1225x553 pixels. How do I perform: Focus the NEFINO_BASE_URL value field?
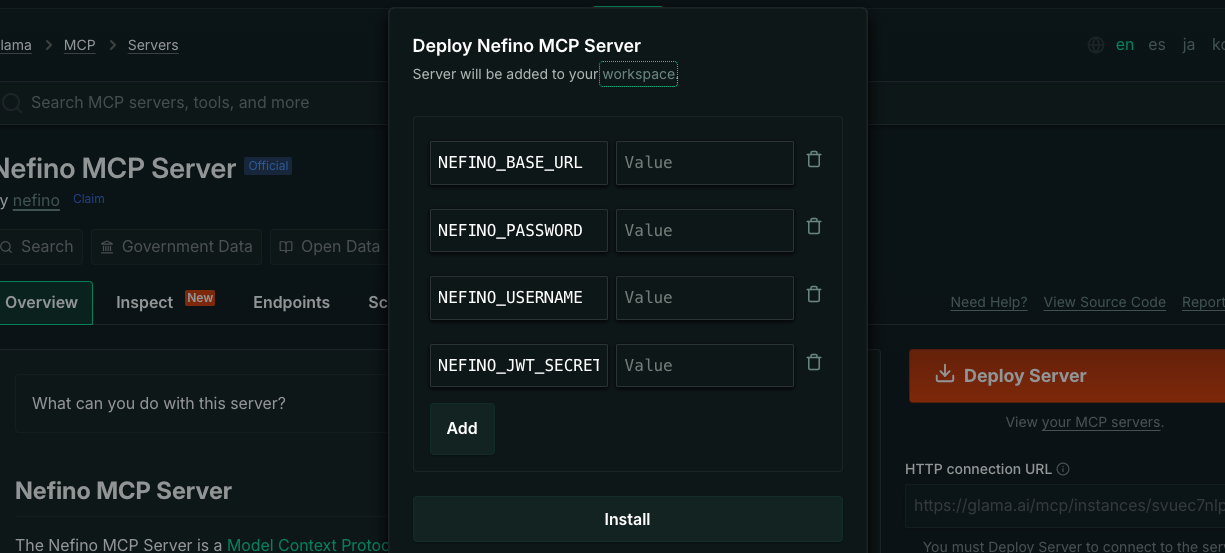tap(705, 163)
